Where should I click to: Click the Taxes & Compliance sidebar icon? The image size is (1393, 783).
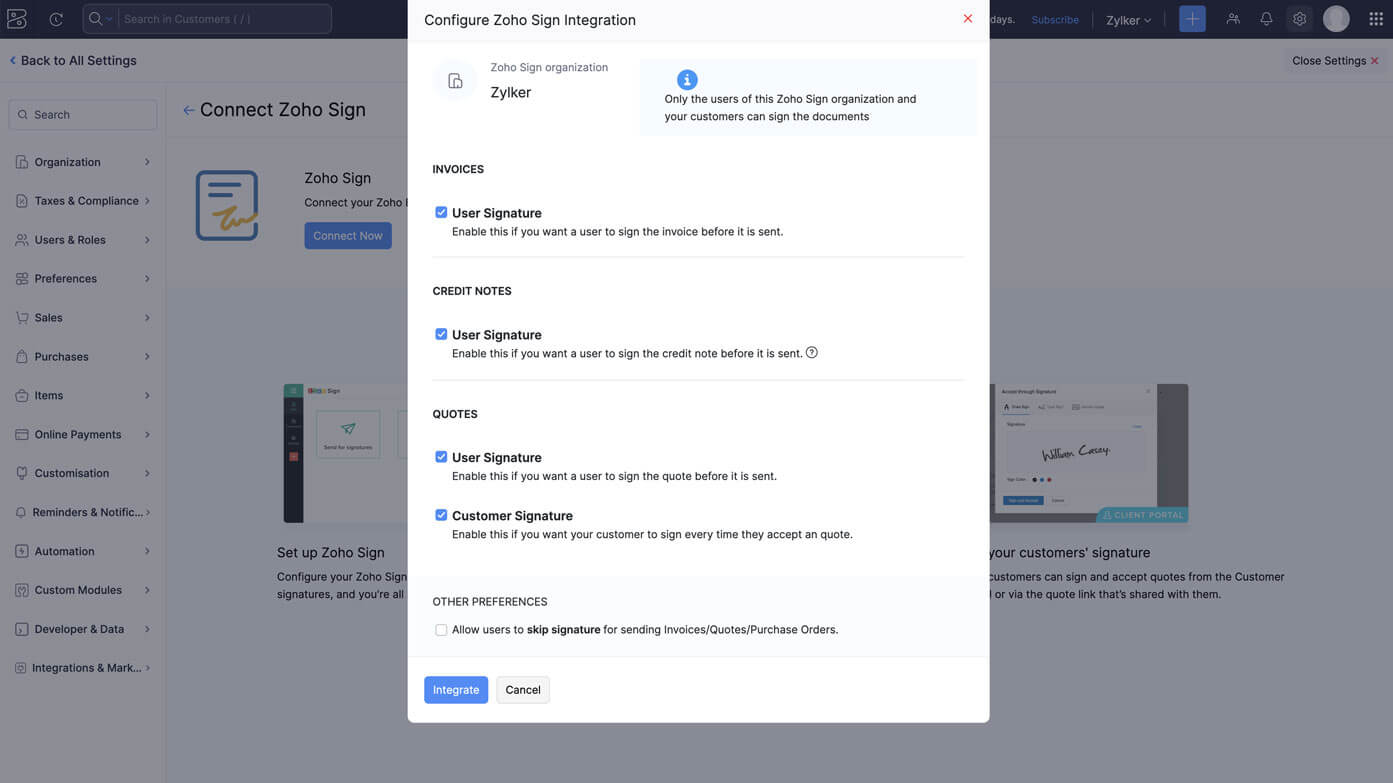click(22, 201)
